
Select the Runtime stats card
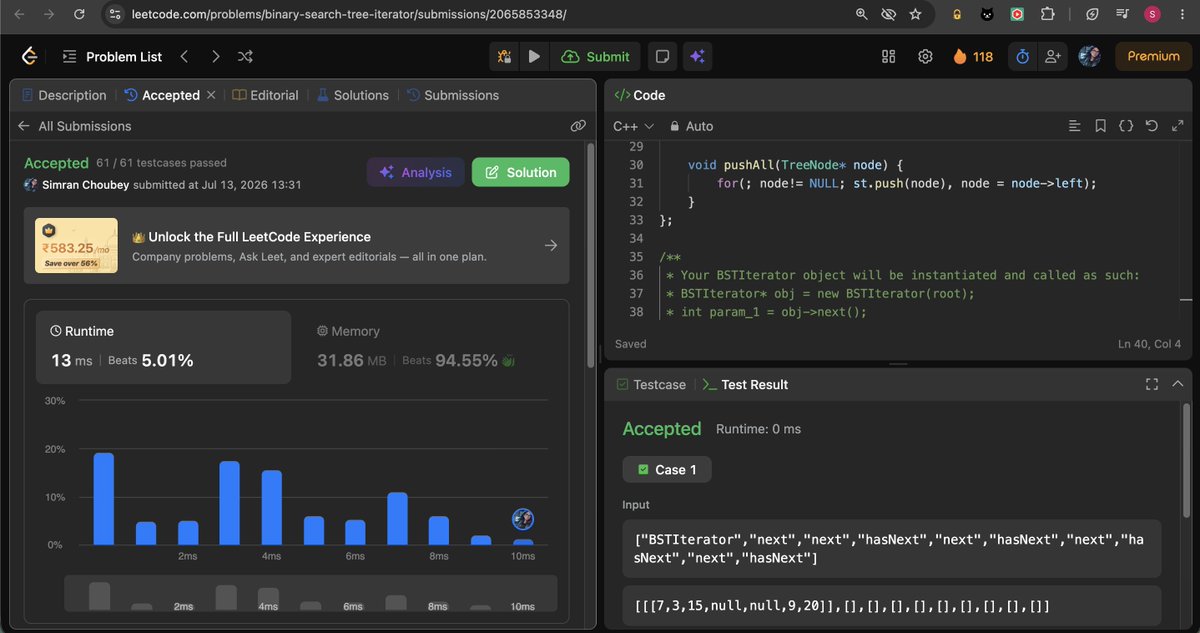163,347
